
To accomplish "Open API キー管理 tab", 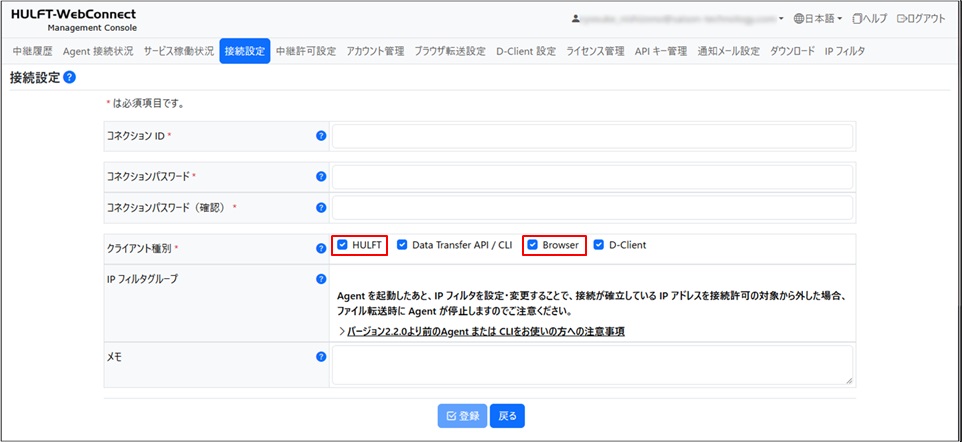I will [661, 52].
